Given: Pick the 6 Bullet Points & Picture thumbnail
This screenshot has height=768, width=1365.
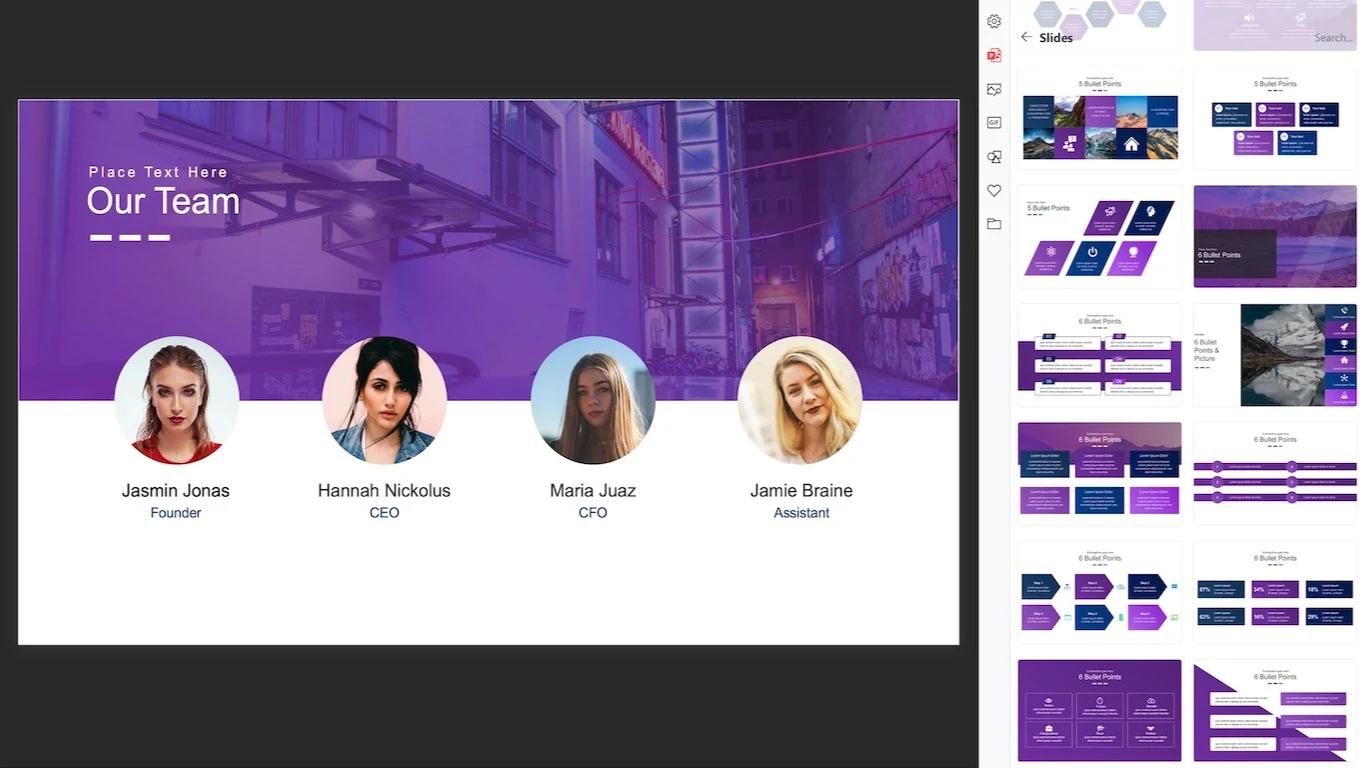Looking at the screenshot, I should [1275, 355].
